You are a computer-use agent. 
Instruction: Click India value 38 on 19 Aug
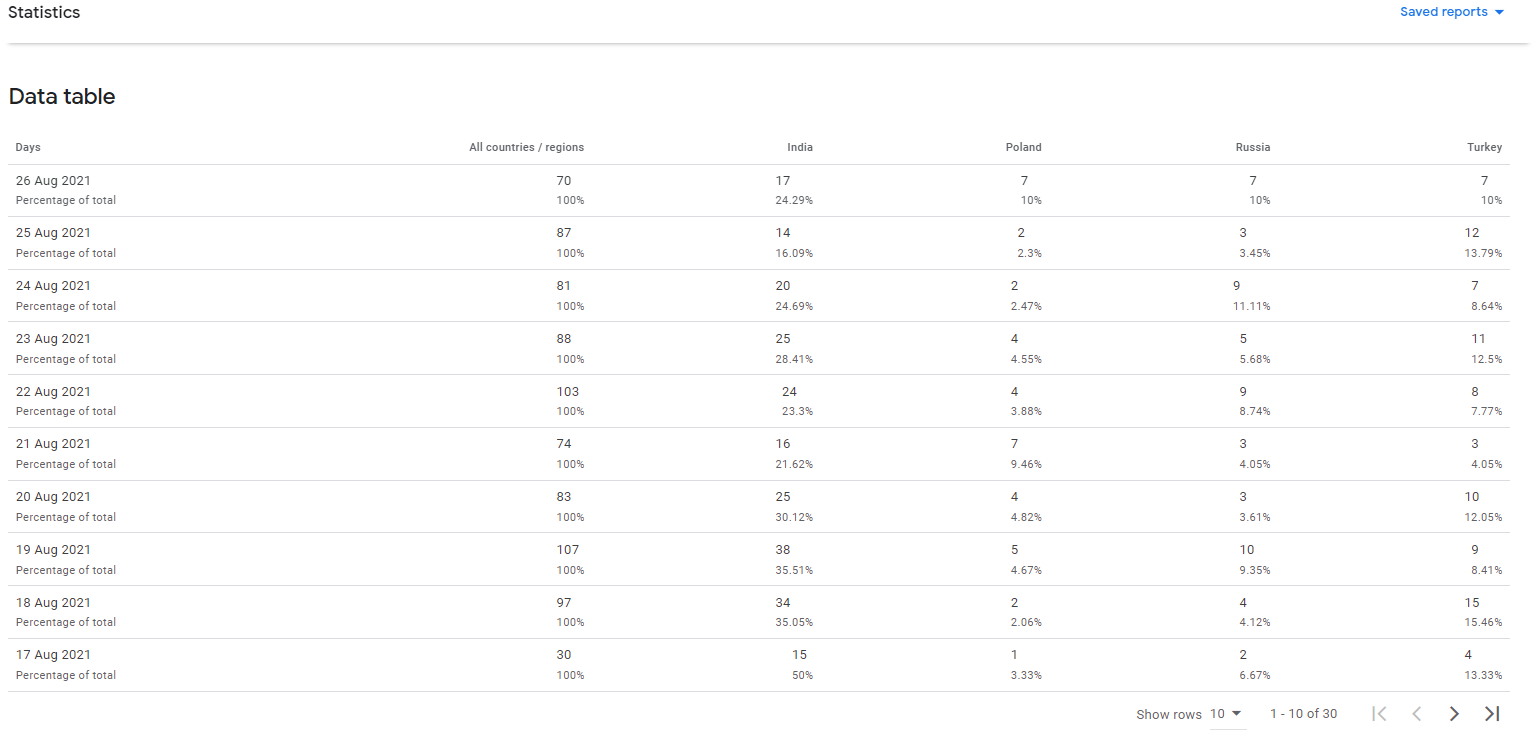(x=783, y=549)
